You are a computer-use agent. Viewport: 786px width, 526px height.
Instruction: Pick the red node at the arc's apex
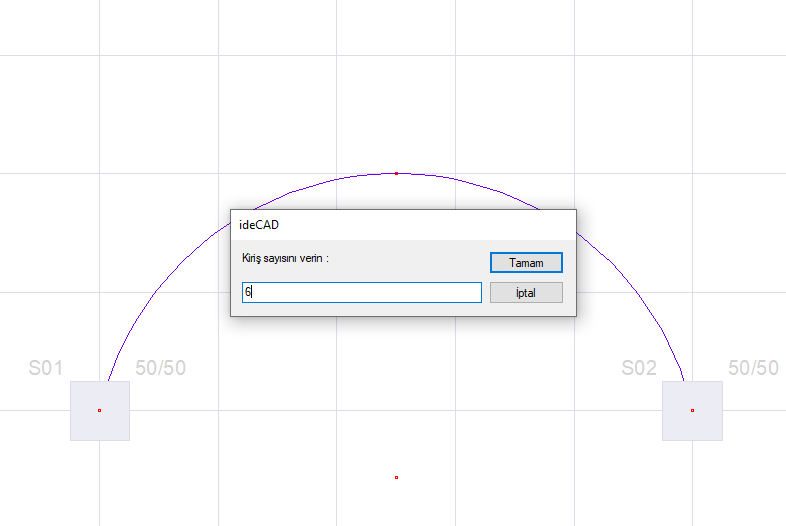(x=396, y=173)
